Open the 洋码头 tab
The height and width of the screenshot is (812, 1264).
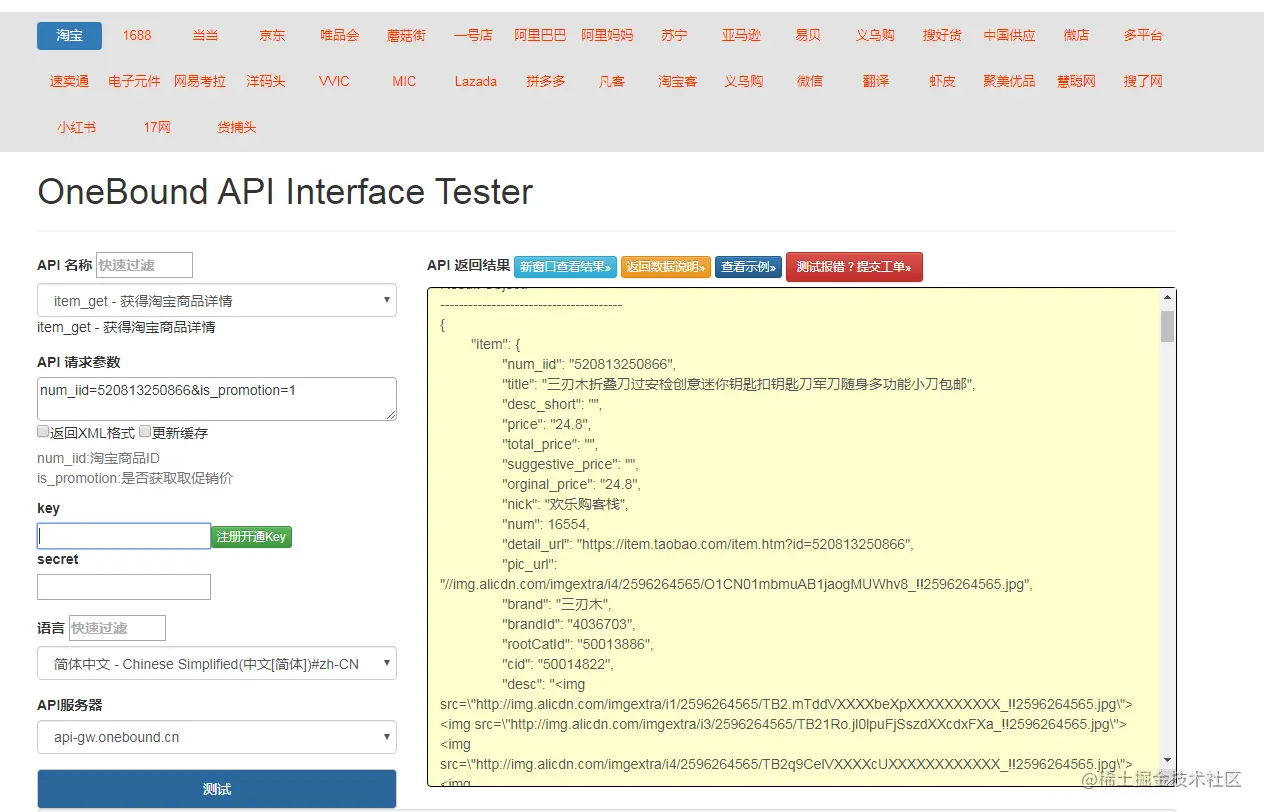click(266, 81)
